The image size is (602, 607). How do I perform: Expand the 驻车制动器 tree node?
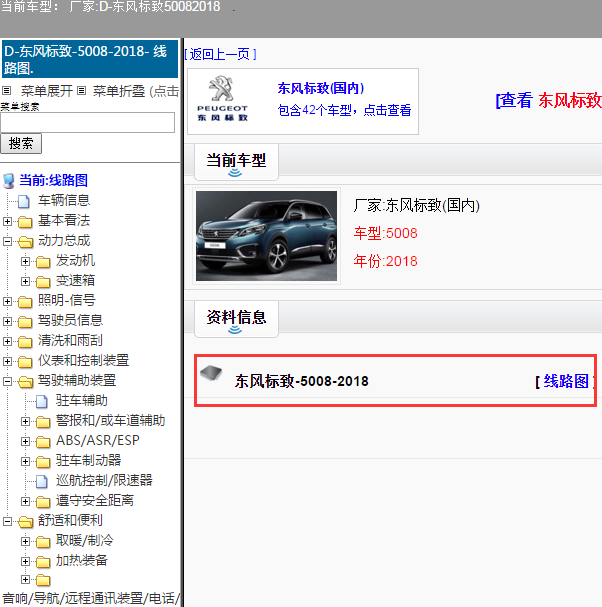tap(25, 461)
